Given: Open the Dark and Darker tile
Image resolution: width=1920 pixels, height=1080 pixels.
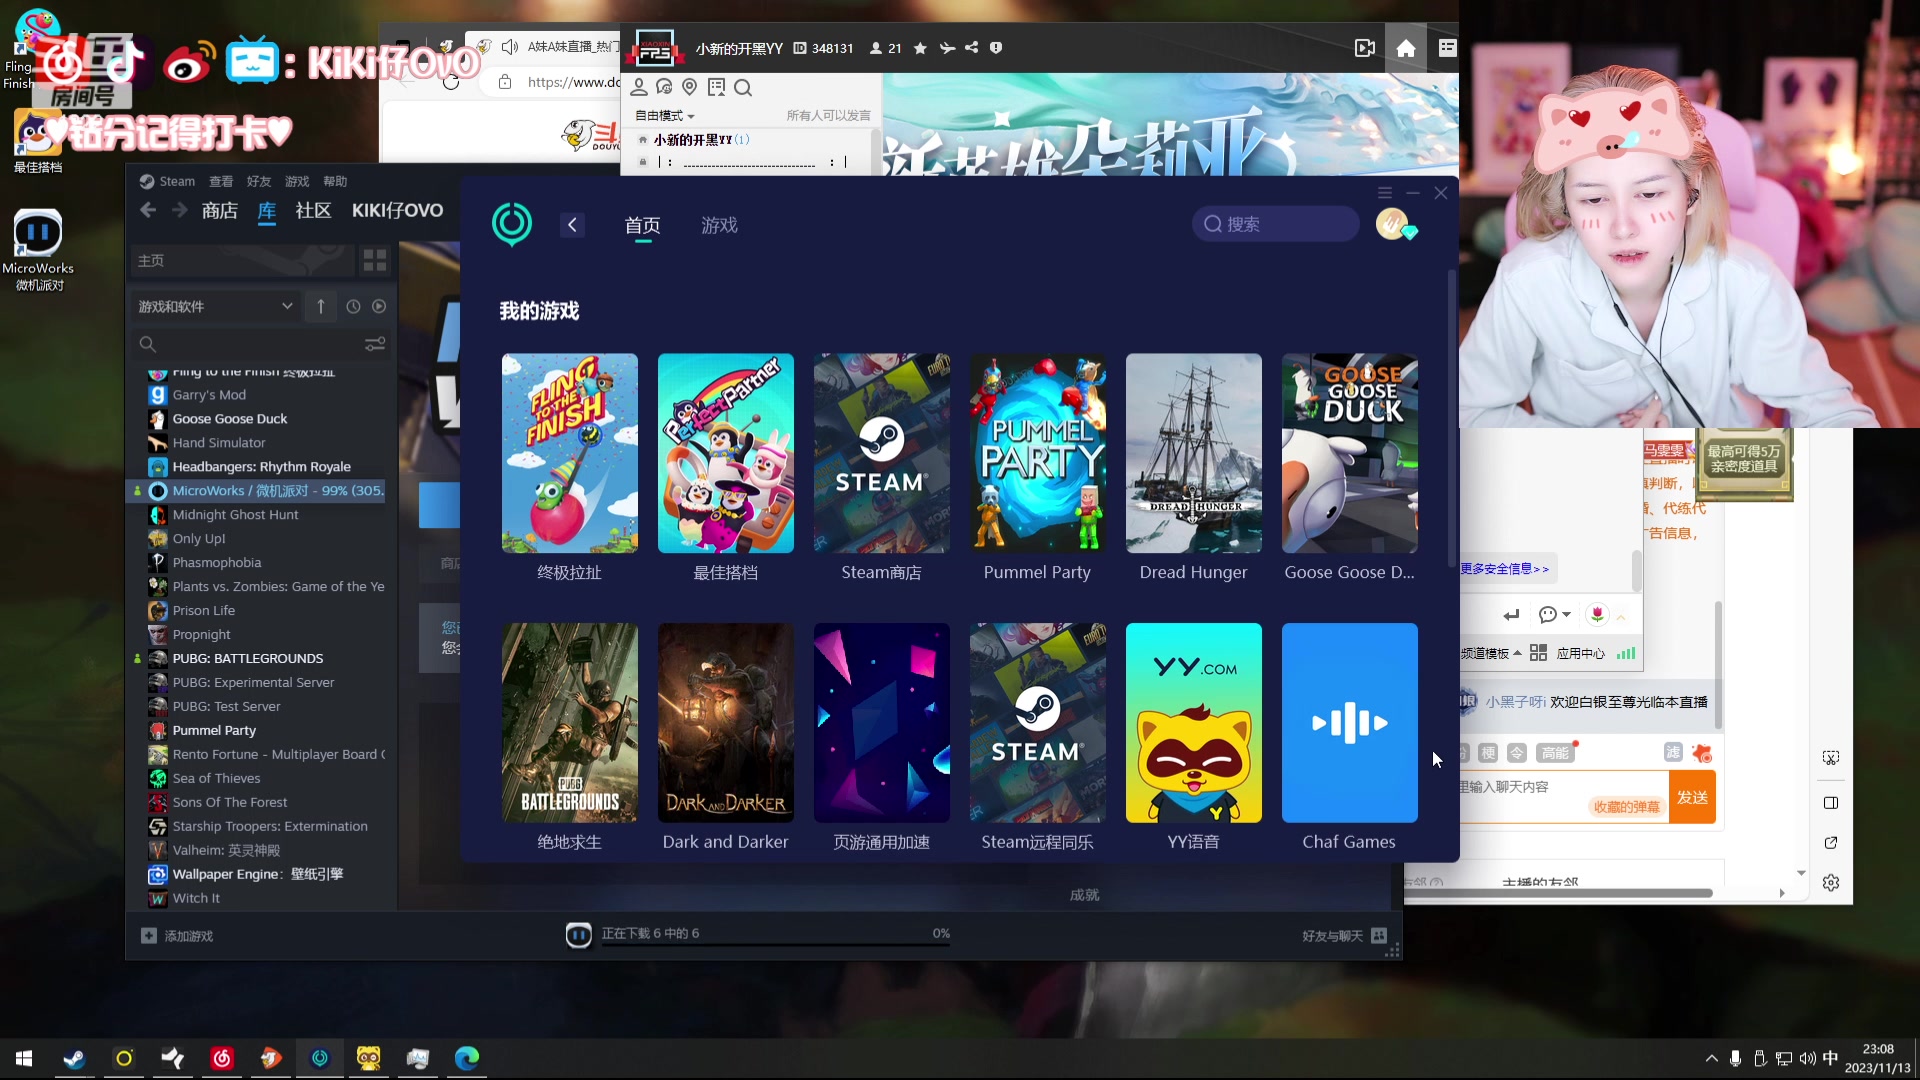Looking at the screenshot, I should 726,723.
